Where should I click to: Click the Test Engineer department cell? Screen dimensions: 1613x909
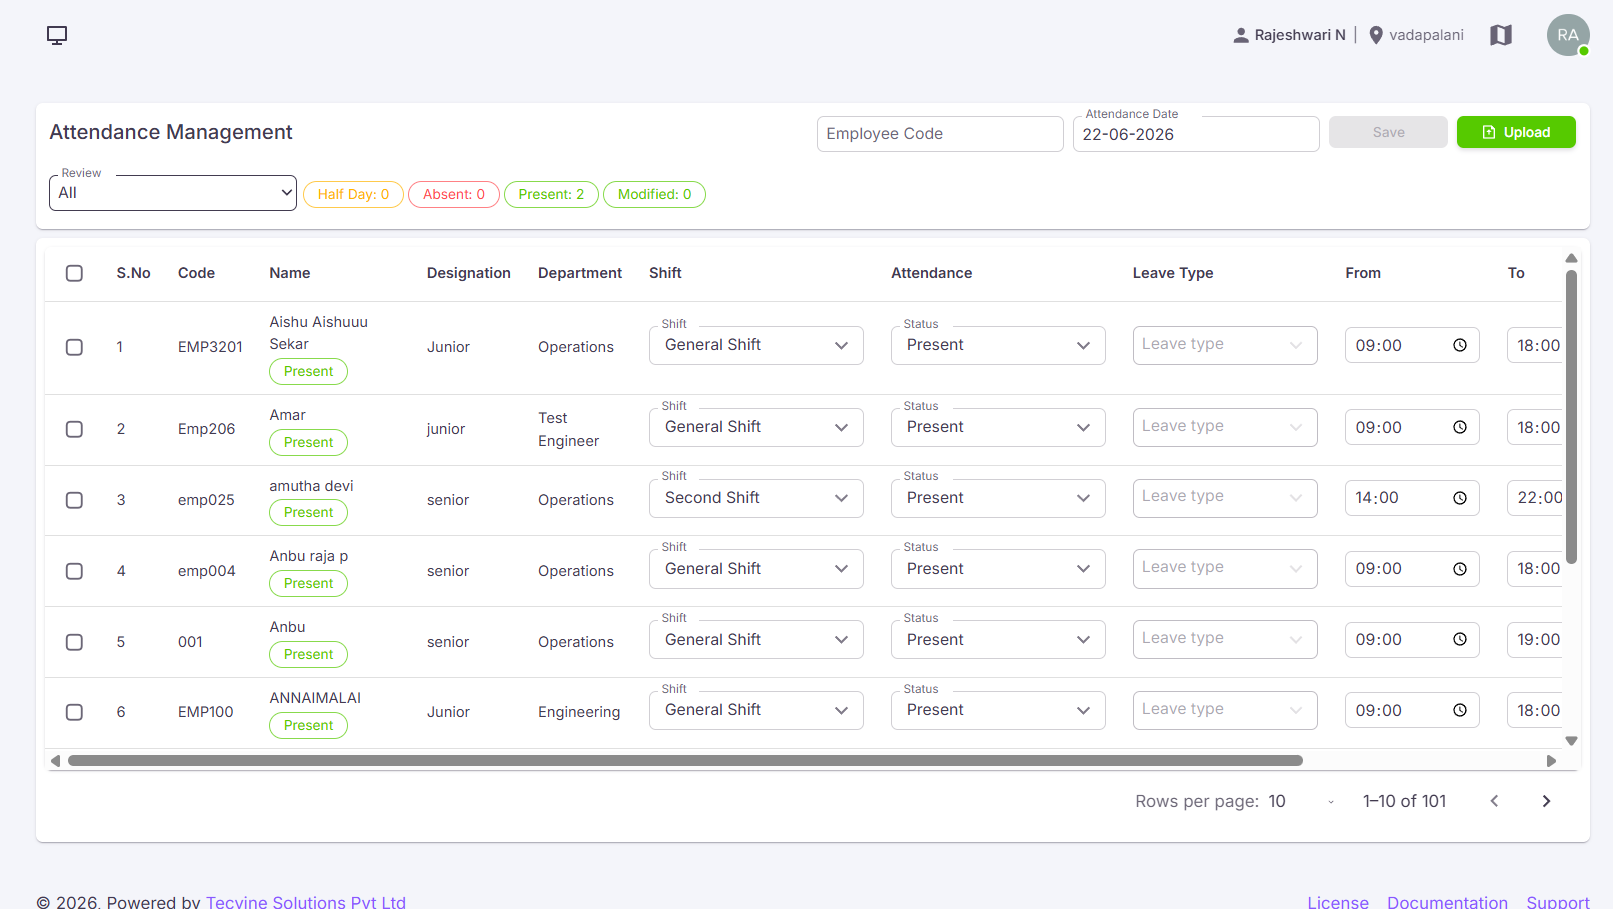tap(568, 429)
